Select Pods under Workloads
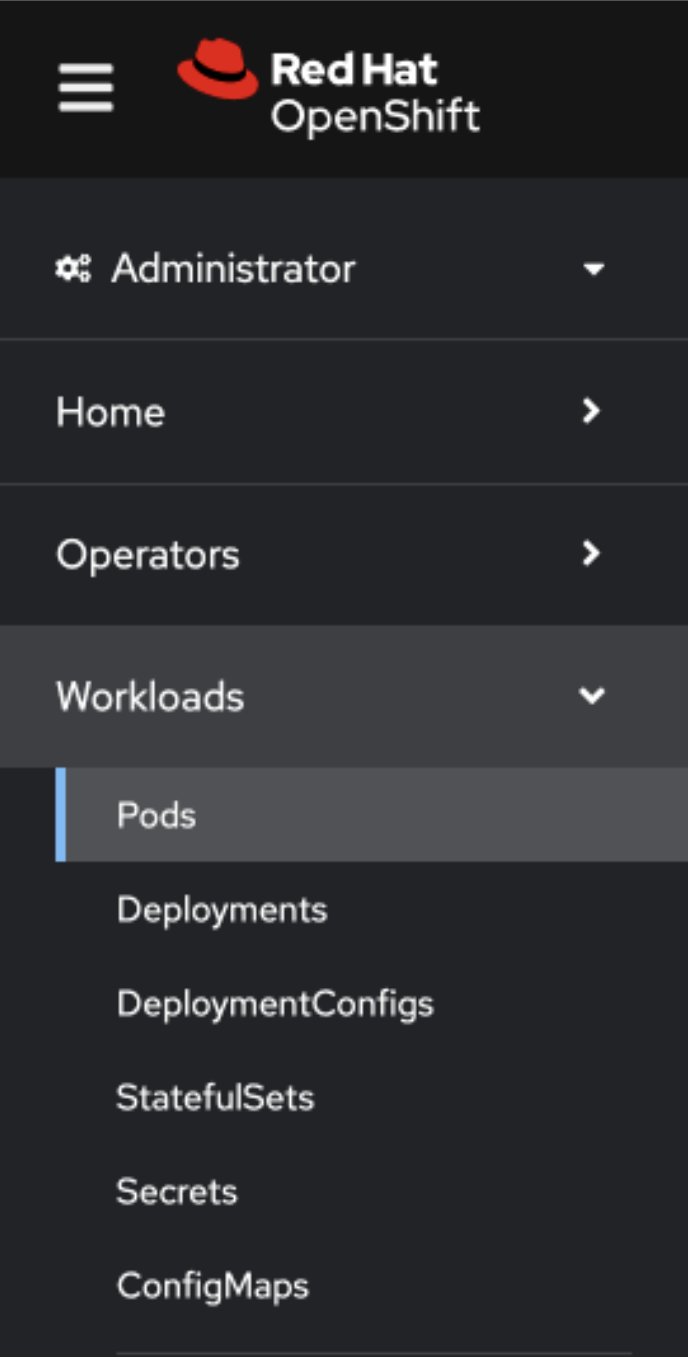Screen dimensions: 692x1362 coord(372,815)
